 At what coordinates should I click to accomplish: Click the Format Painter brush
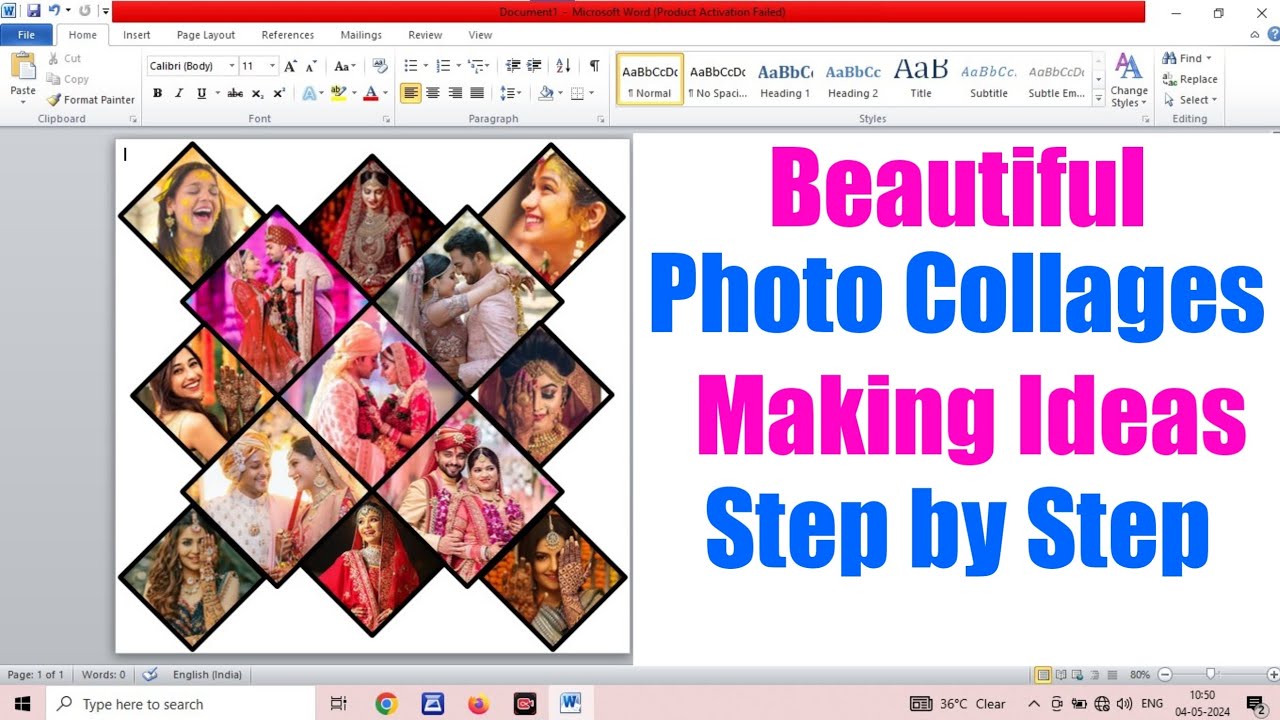click(54, 100)
